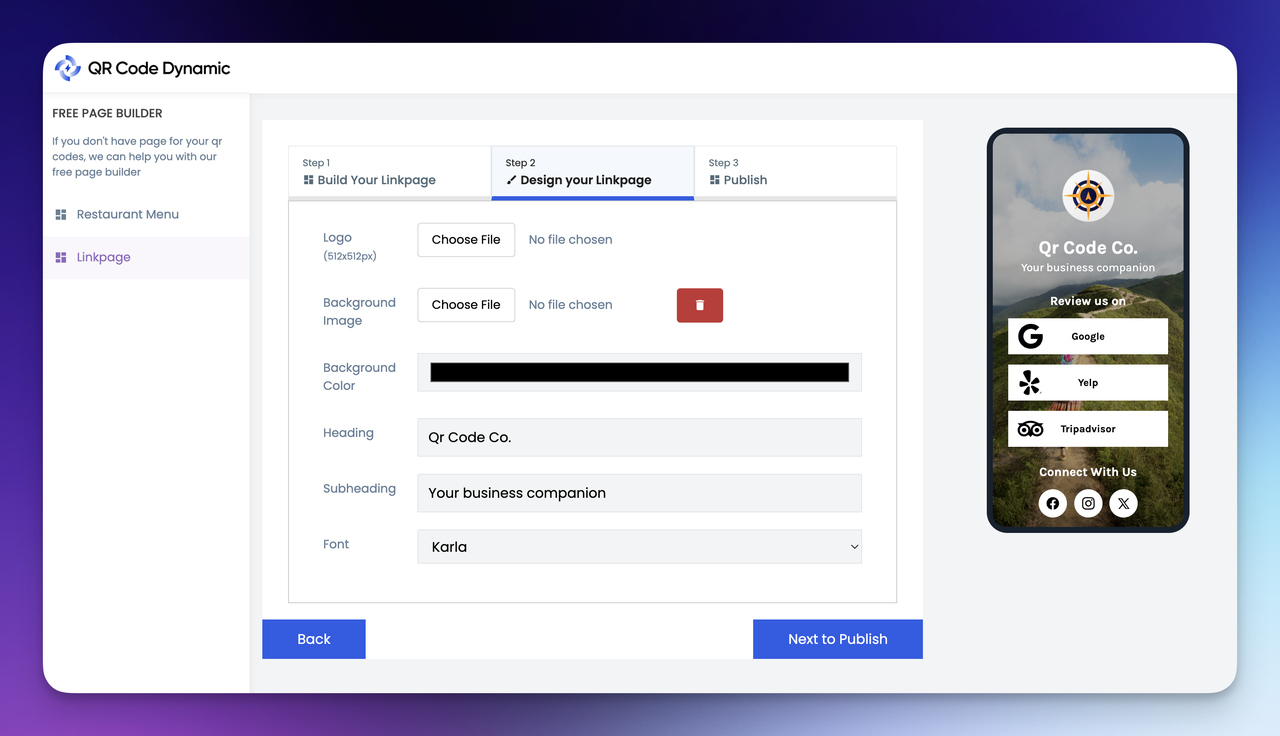Screen dimensions: 1280x736
Task: Choose a logo file to upload
Action: click(466, 239)
